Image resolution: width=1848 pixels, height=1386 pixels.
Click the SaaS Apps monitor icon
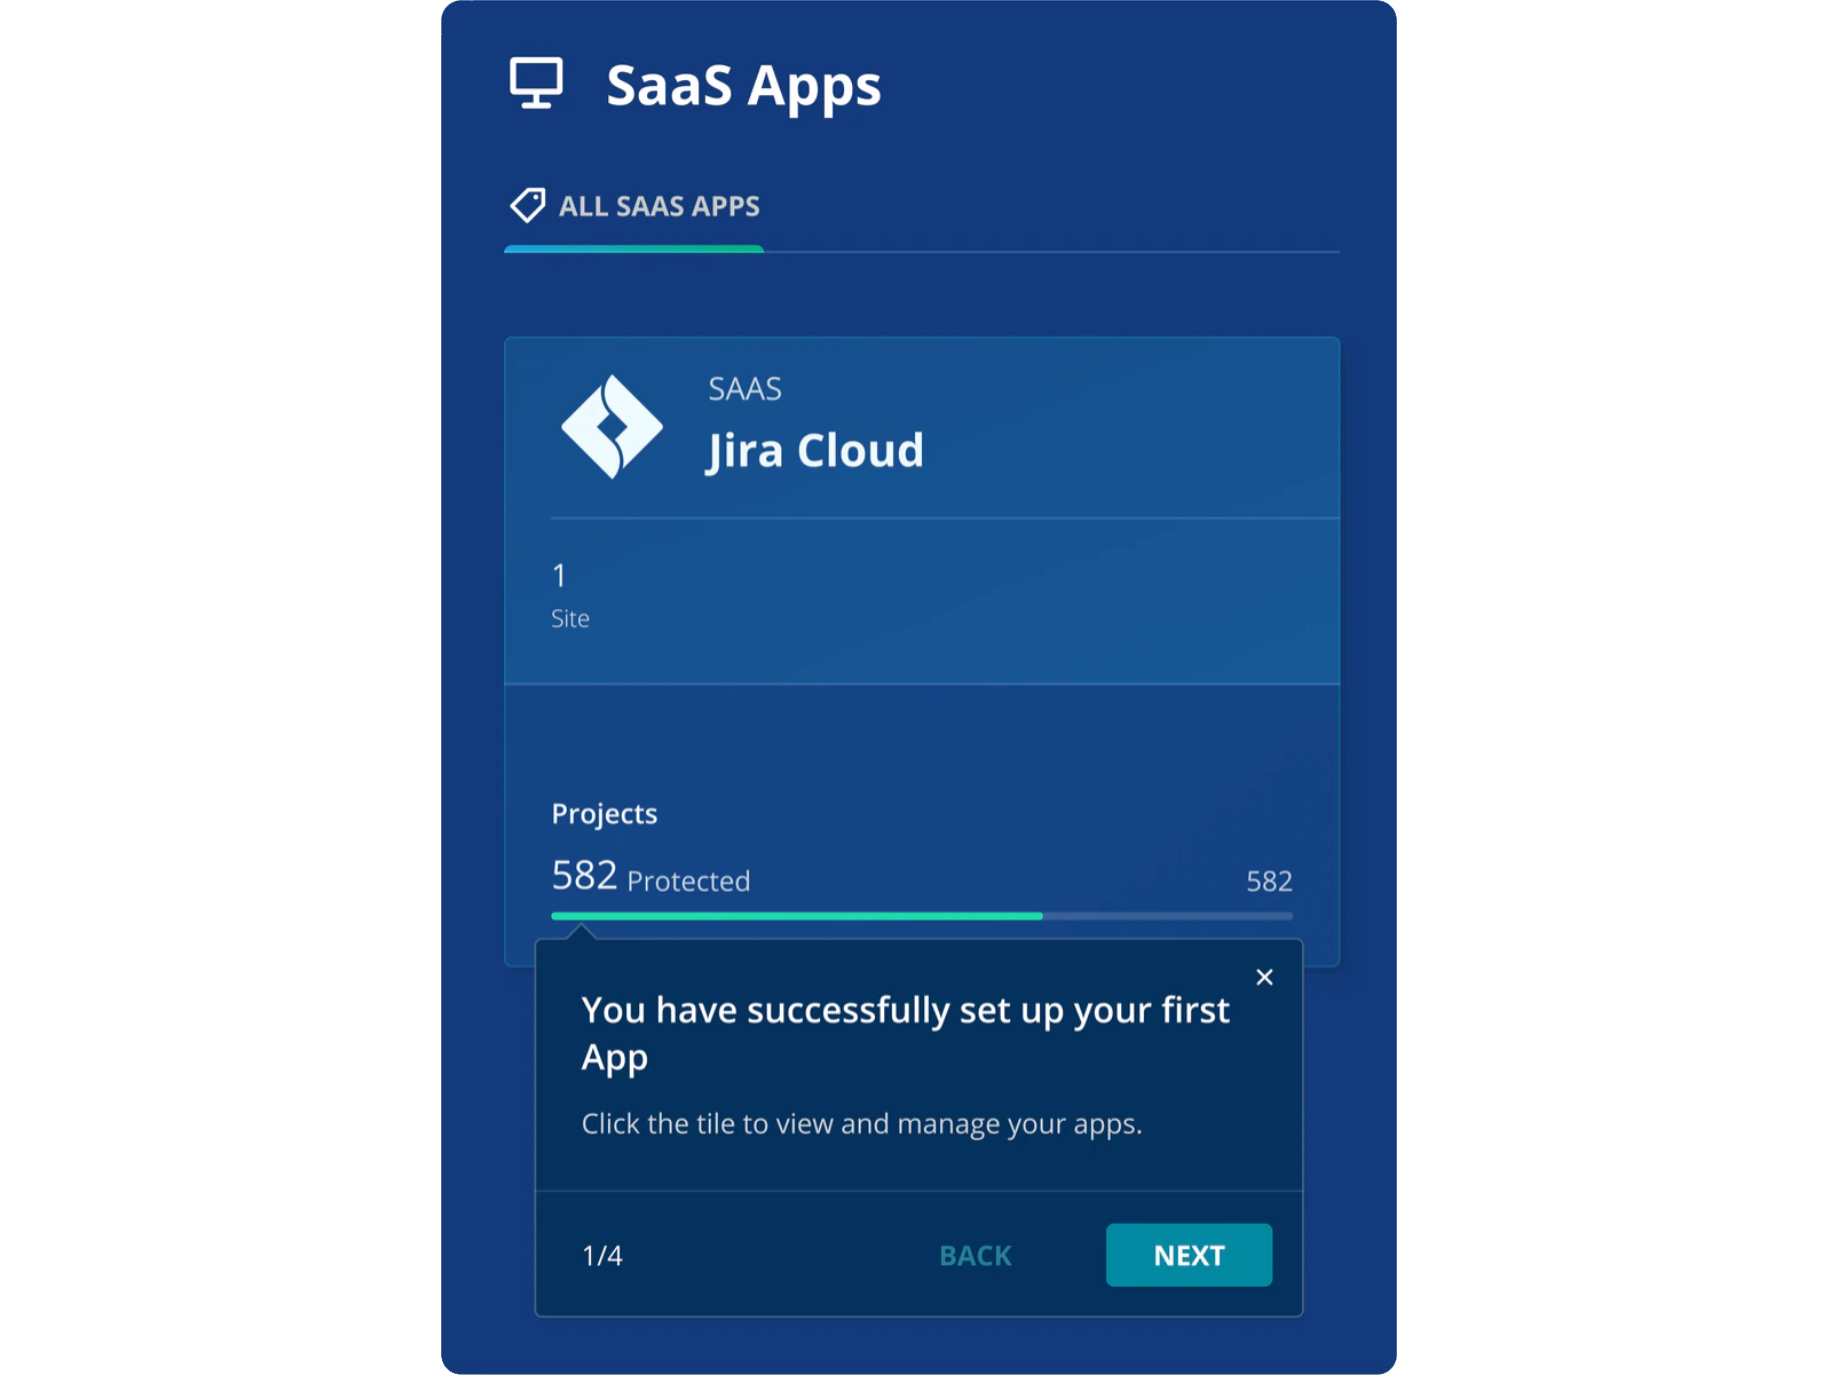pyautogui.click(x=536, y=83)
